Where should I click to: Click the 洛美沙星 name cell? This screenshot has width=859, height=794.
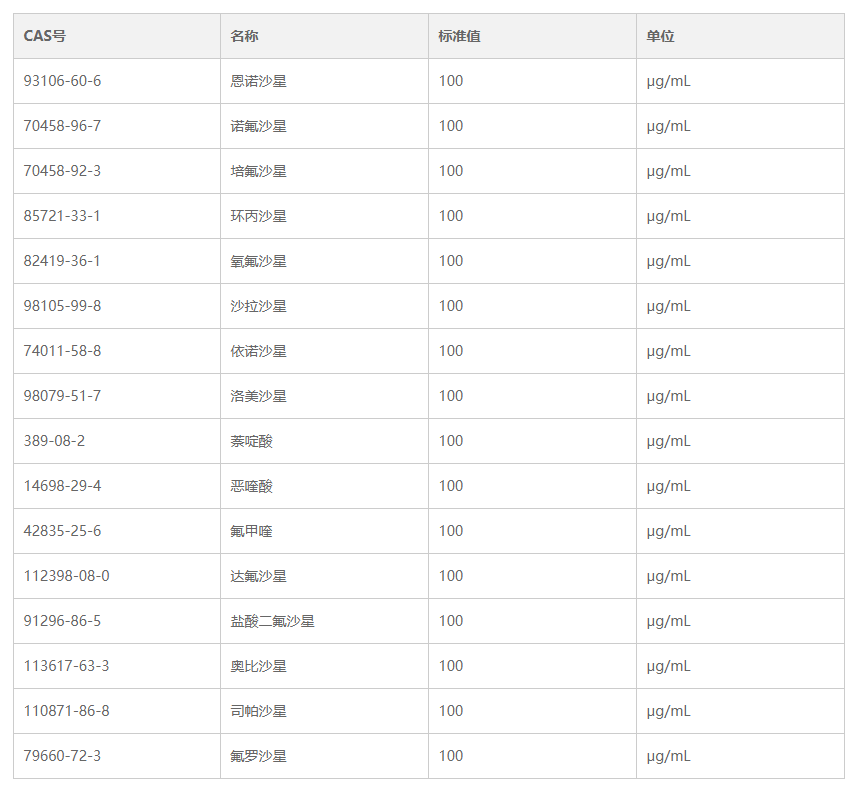point(258,396)
